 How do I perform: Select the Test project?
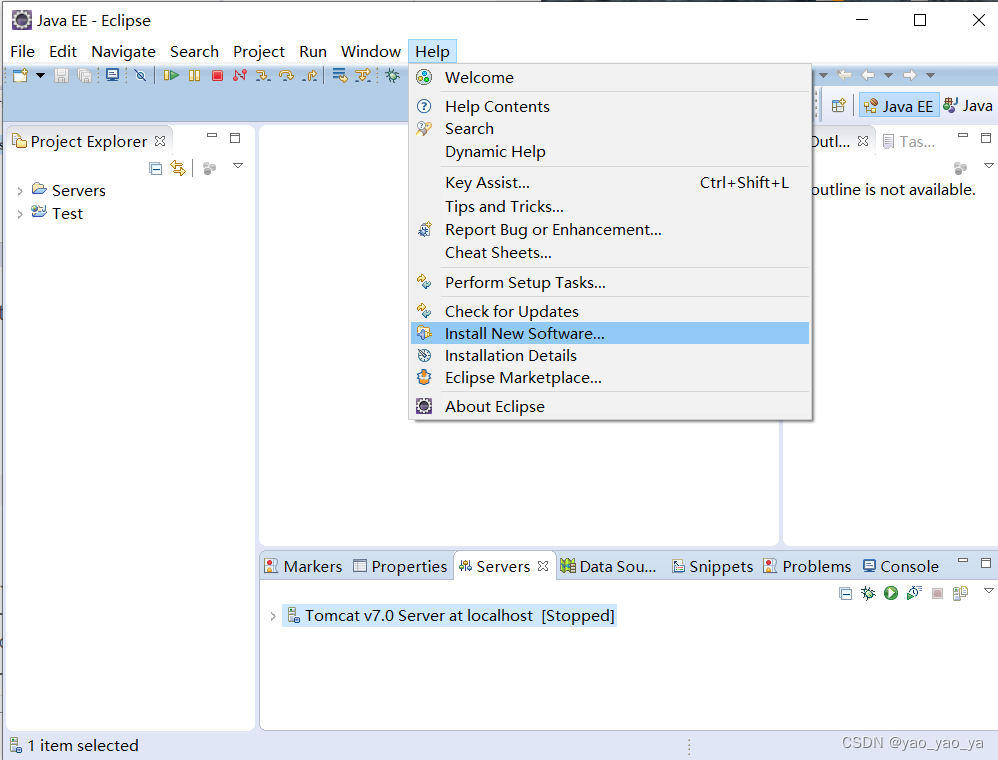click(x=67, y=214)
